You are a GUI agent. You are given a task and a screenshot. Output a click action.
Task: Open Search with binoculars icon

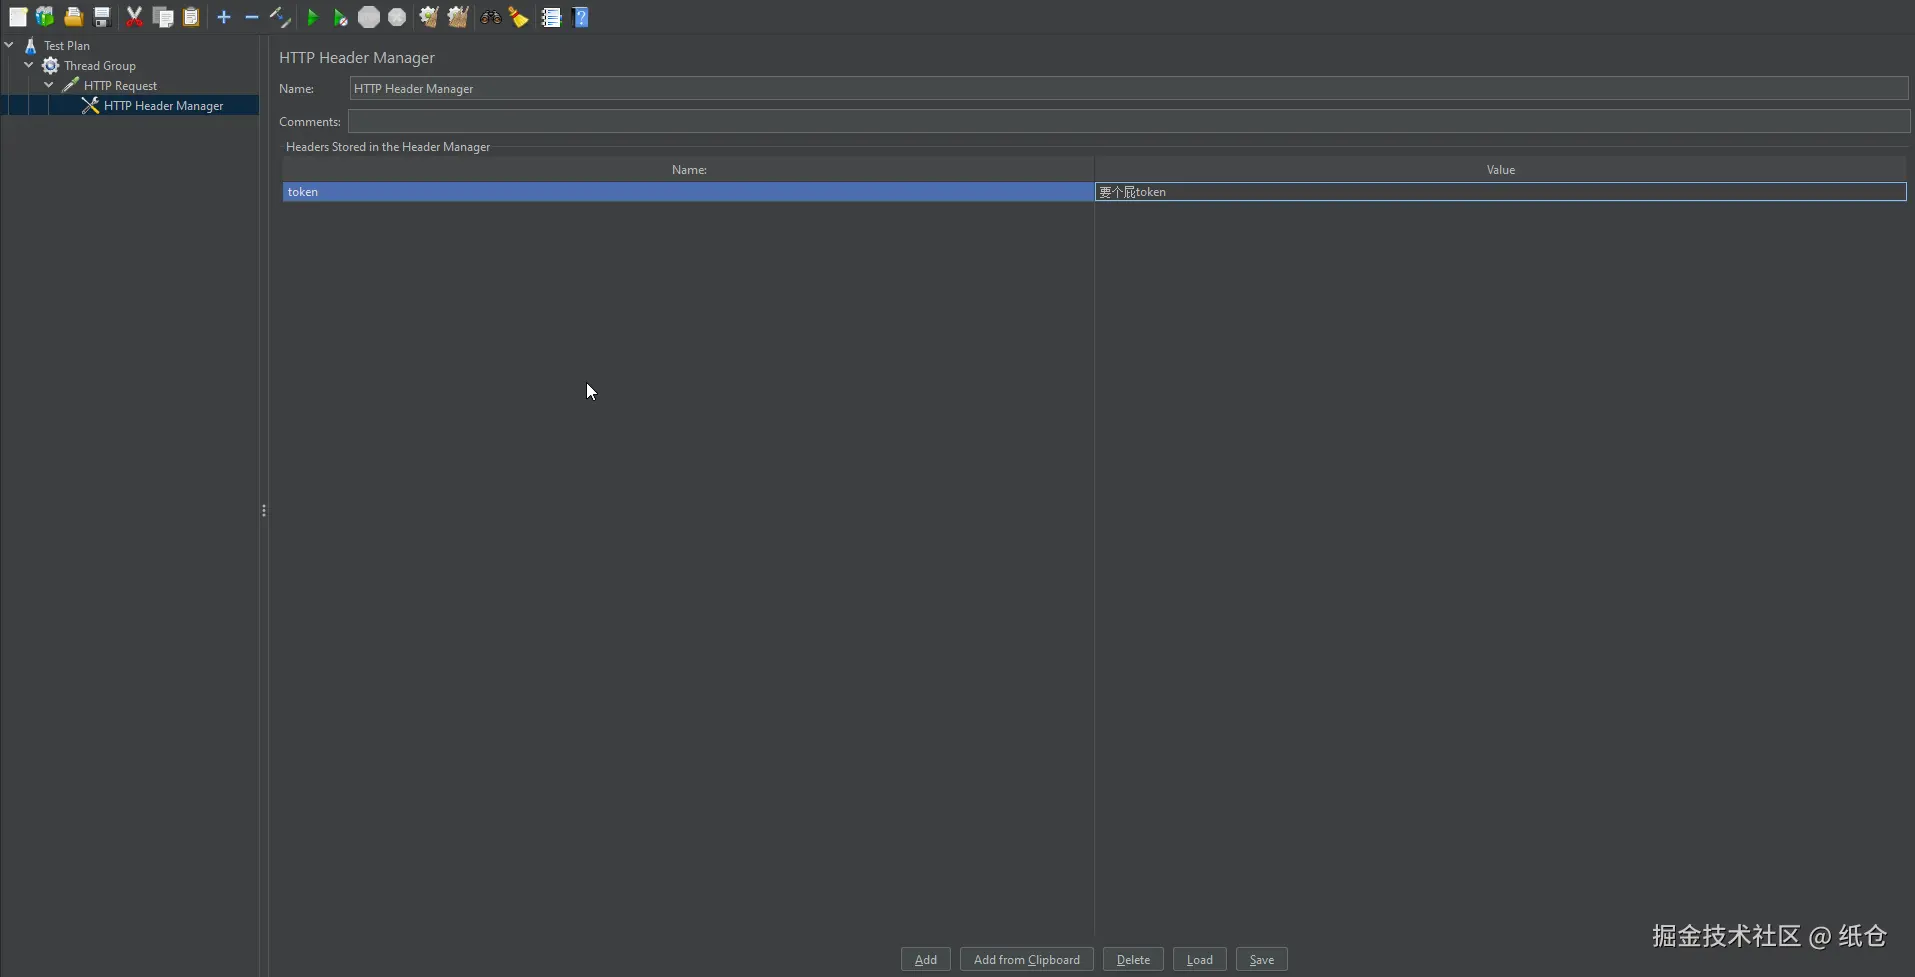pyautogui.click(x=490, y=17)
